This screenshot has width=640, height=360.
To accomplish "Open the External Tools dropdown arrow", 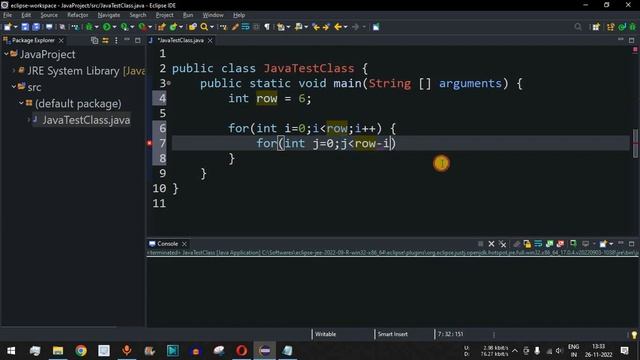I will click(150, 27).
